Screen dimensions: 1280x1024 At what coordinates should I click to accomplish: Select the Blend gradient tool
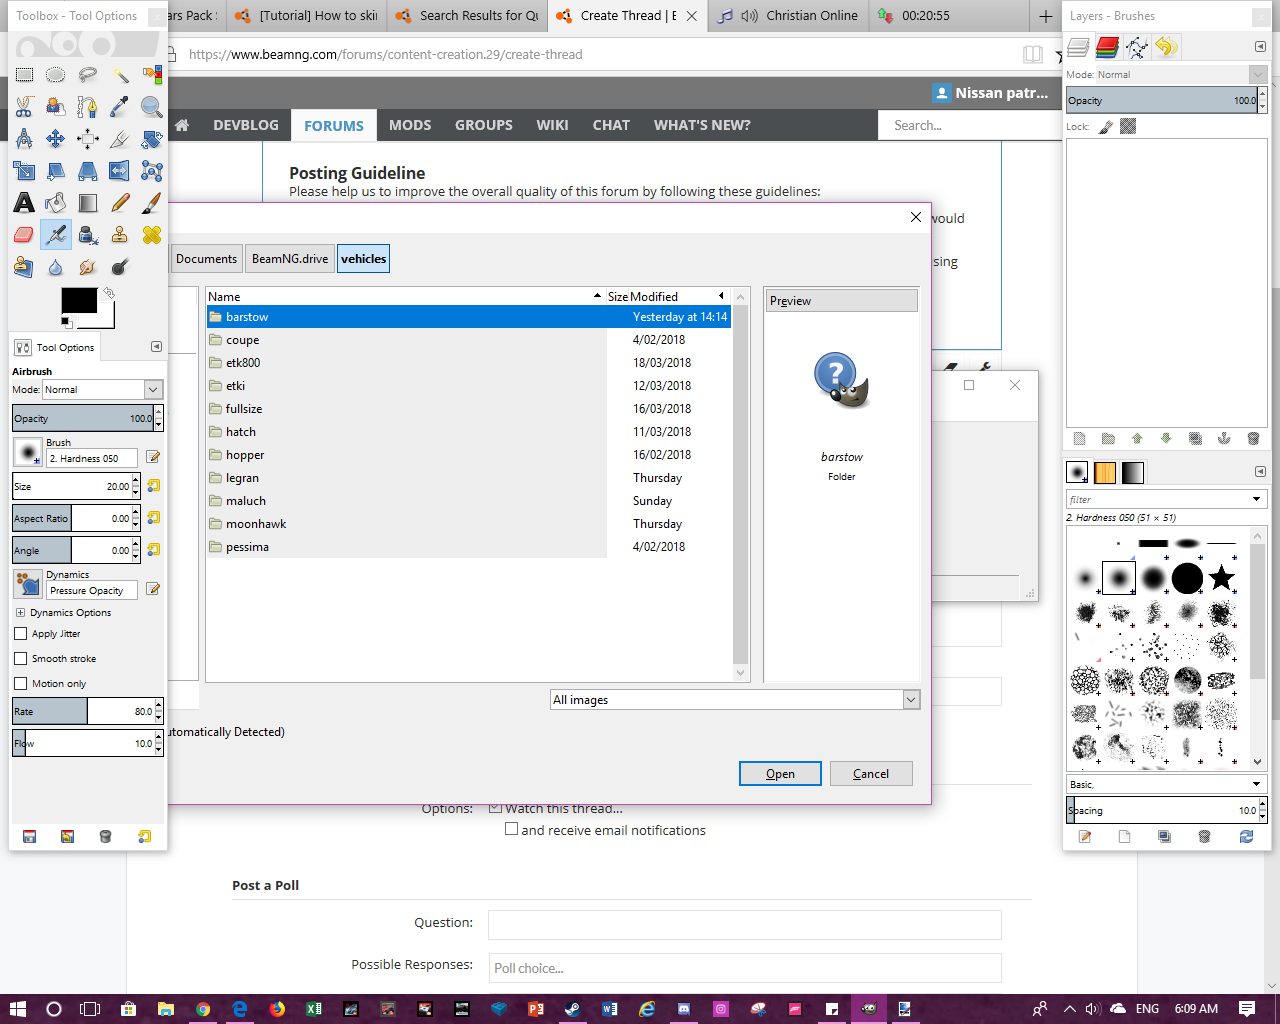point(88,203)
